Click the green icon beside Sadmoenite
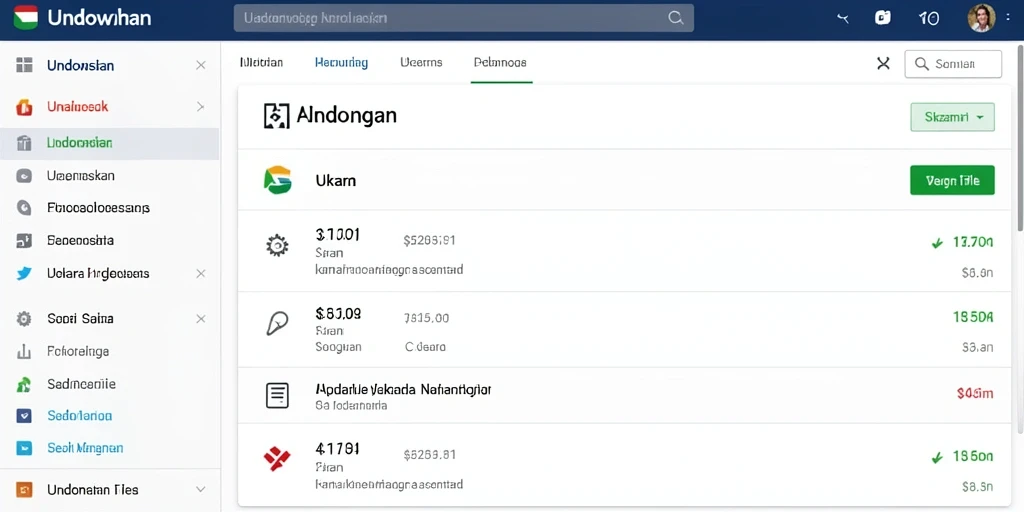1024x512 pixels. tap(24, 384)
